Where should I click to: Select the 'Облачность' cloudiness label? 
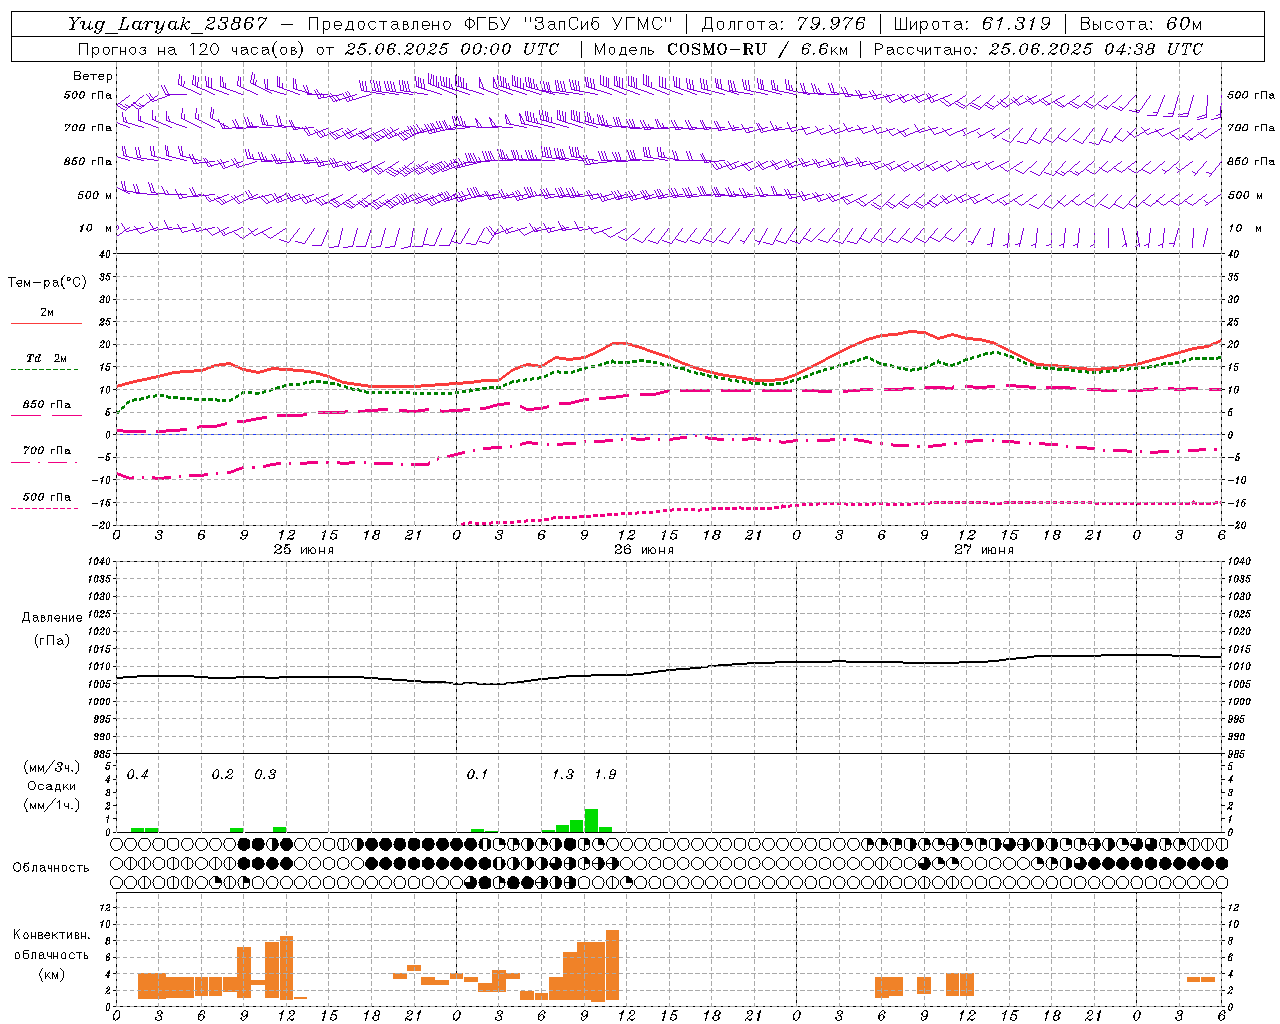51,868
